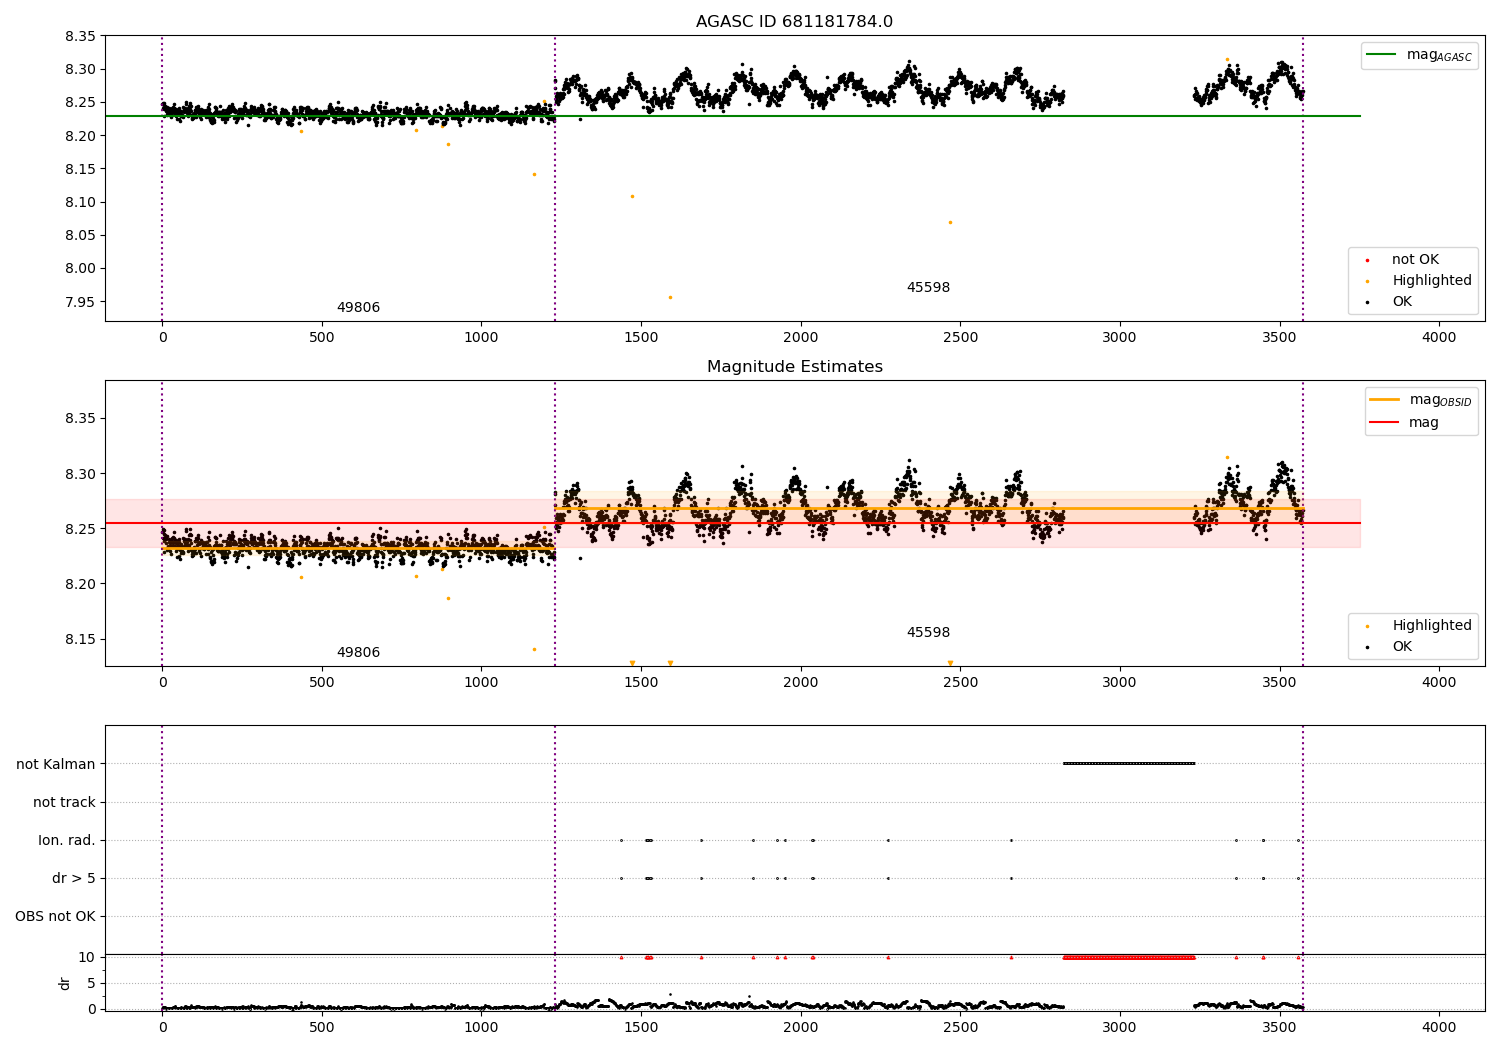Click the orange triangle near x 2470 in middle plot

[950, 663]
